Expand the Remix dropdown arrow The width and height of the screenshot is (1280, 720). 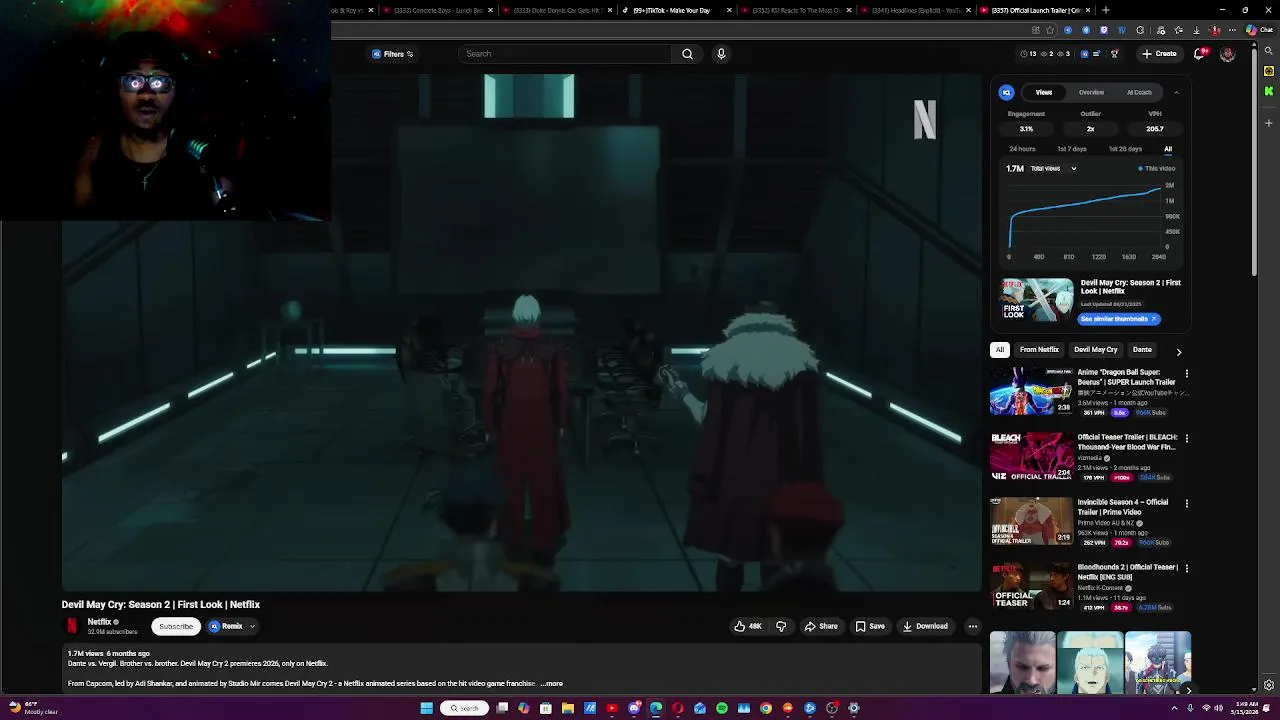click(x=252, y=626)
